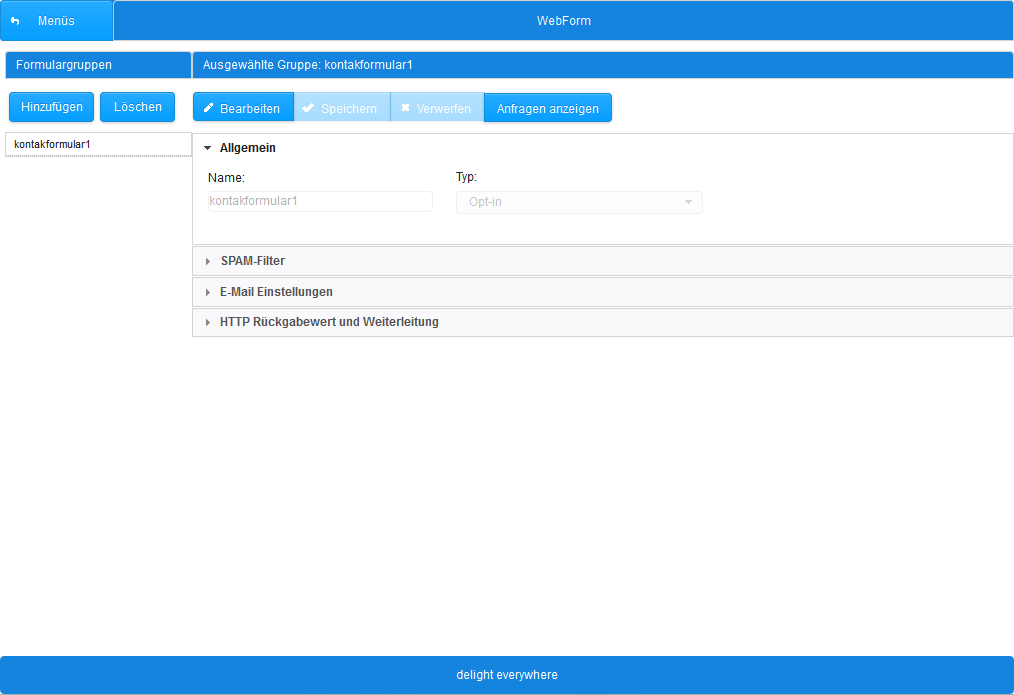Image resolution: width=1014 pixels, height=695 pixels.
Task: Click Anfragen anzeigen
Action: coord(547,107)
